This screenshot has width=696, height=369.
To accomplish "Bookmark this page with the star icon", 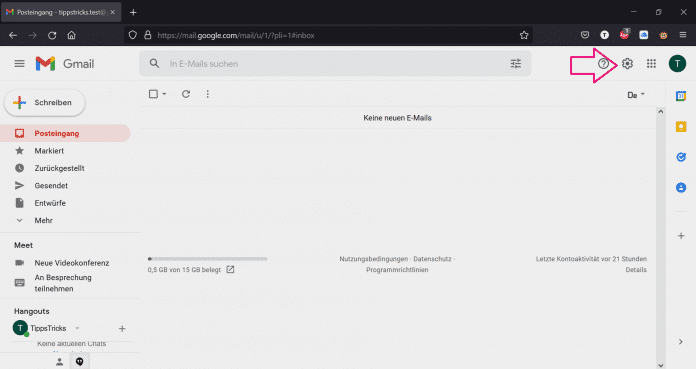I will coord(524,35).
